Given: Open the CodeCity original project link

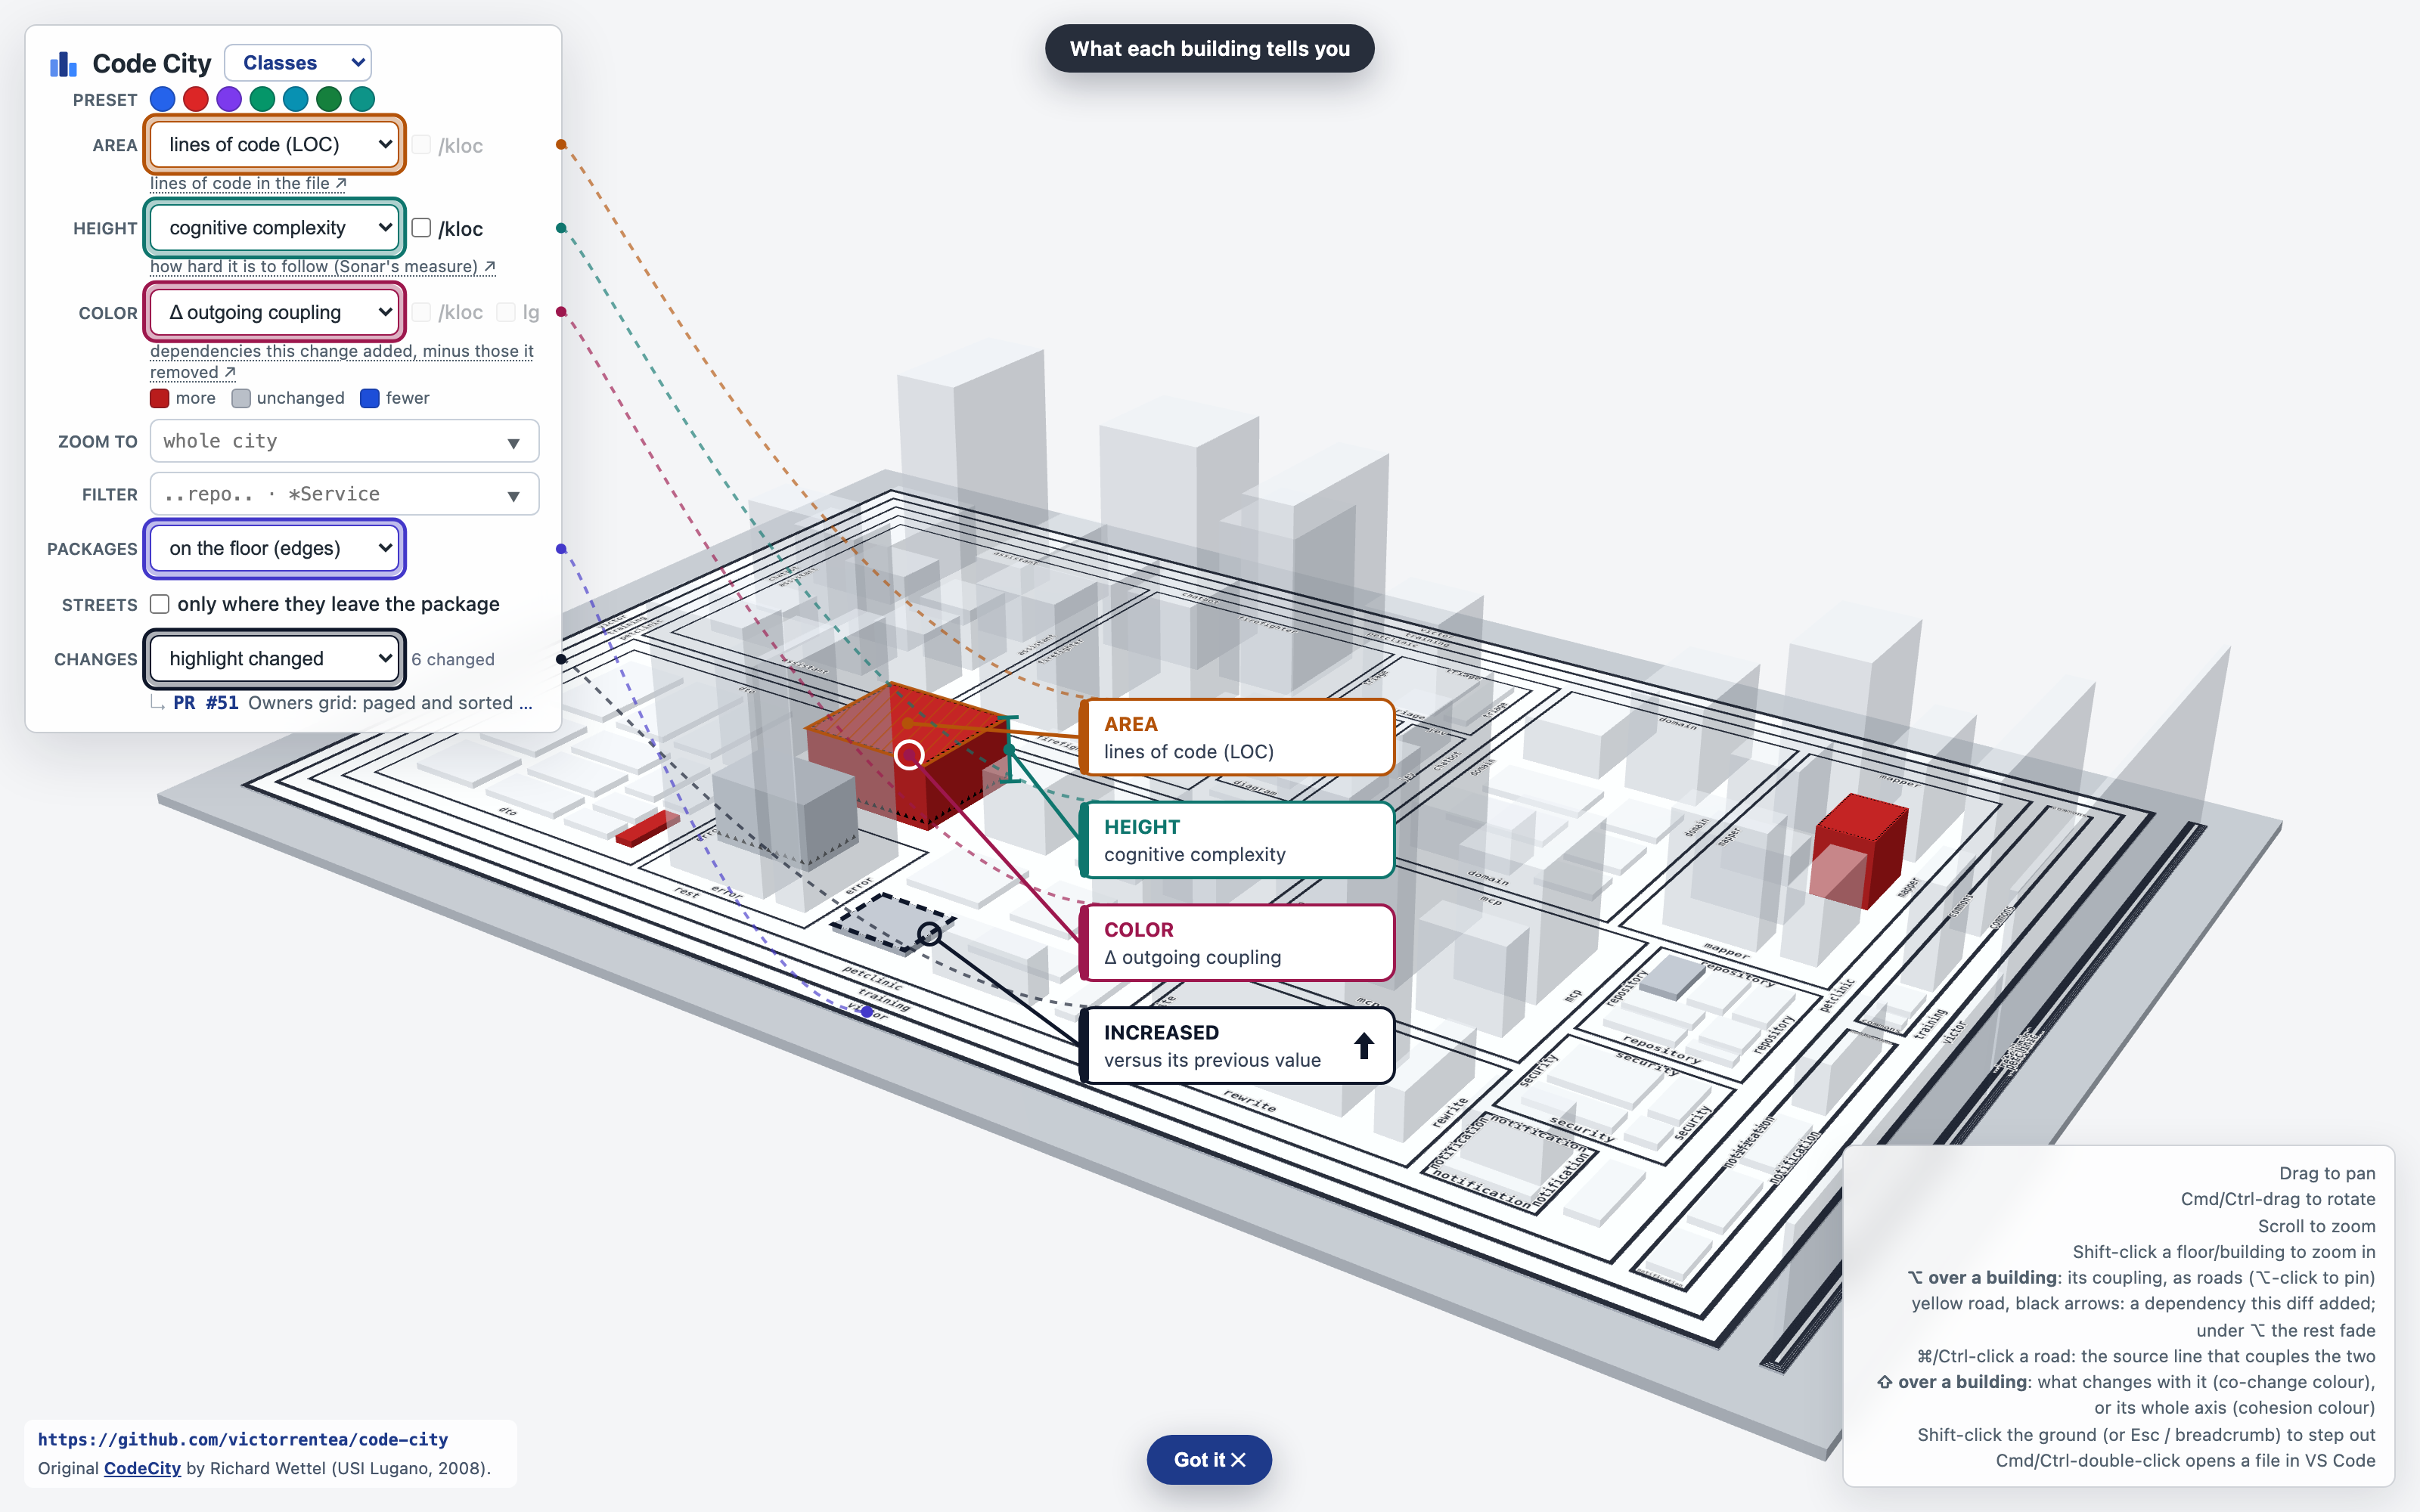Looking at the screenshot, I should pos(142,1468).
